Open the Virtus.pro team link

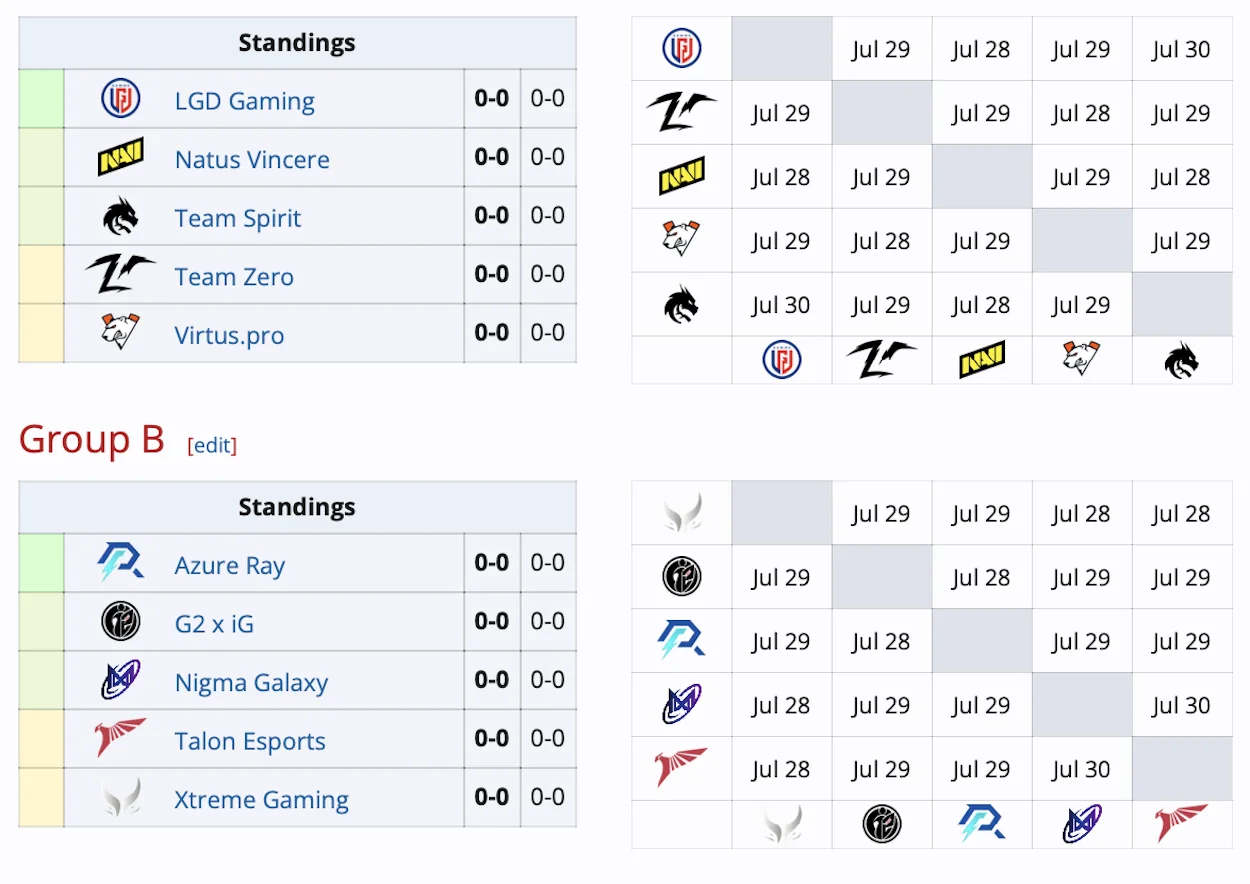[x=229, y=335]
